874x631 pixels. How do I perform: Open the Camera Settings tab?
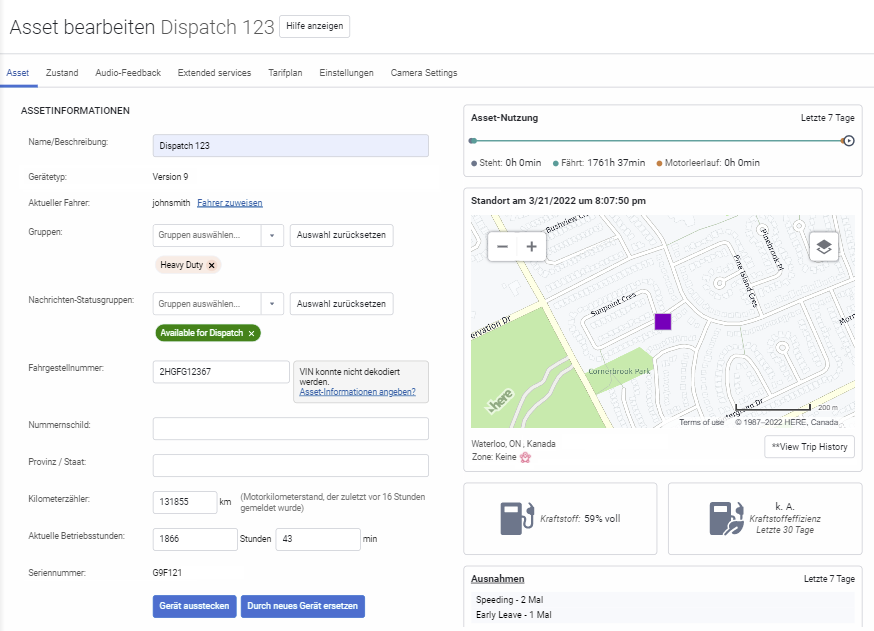tap(424, 73)
